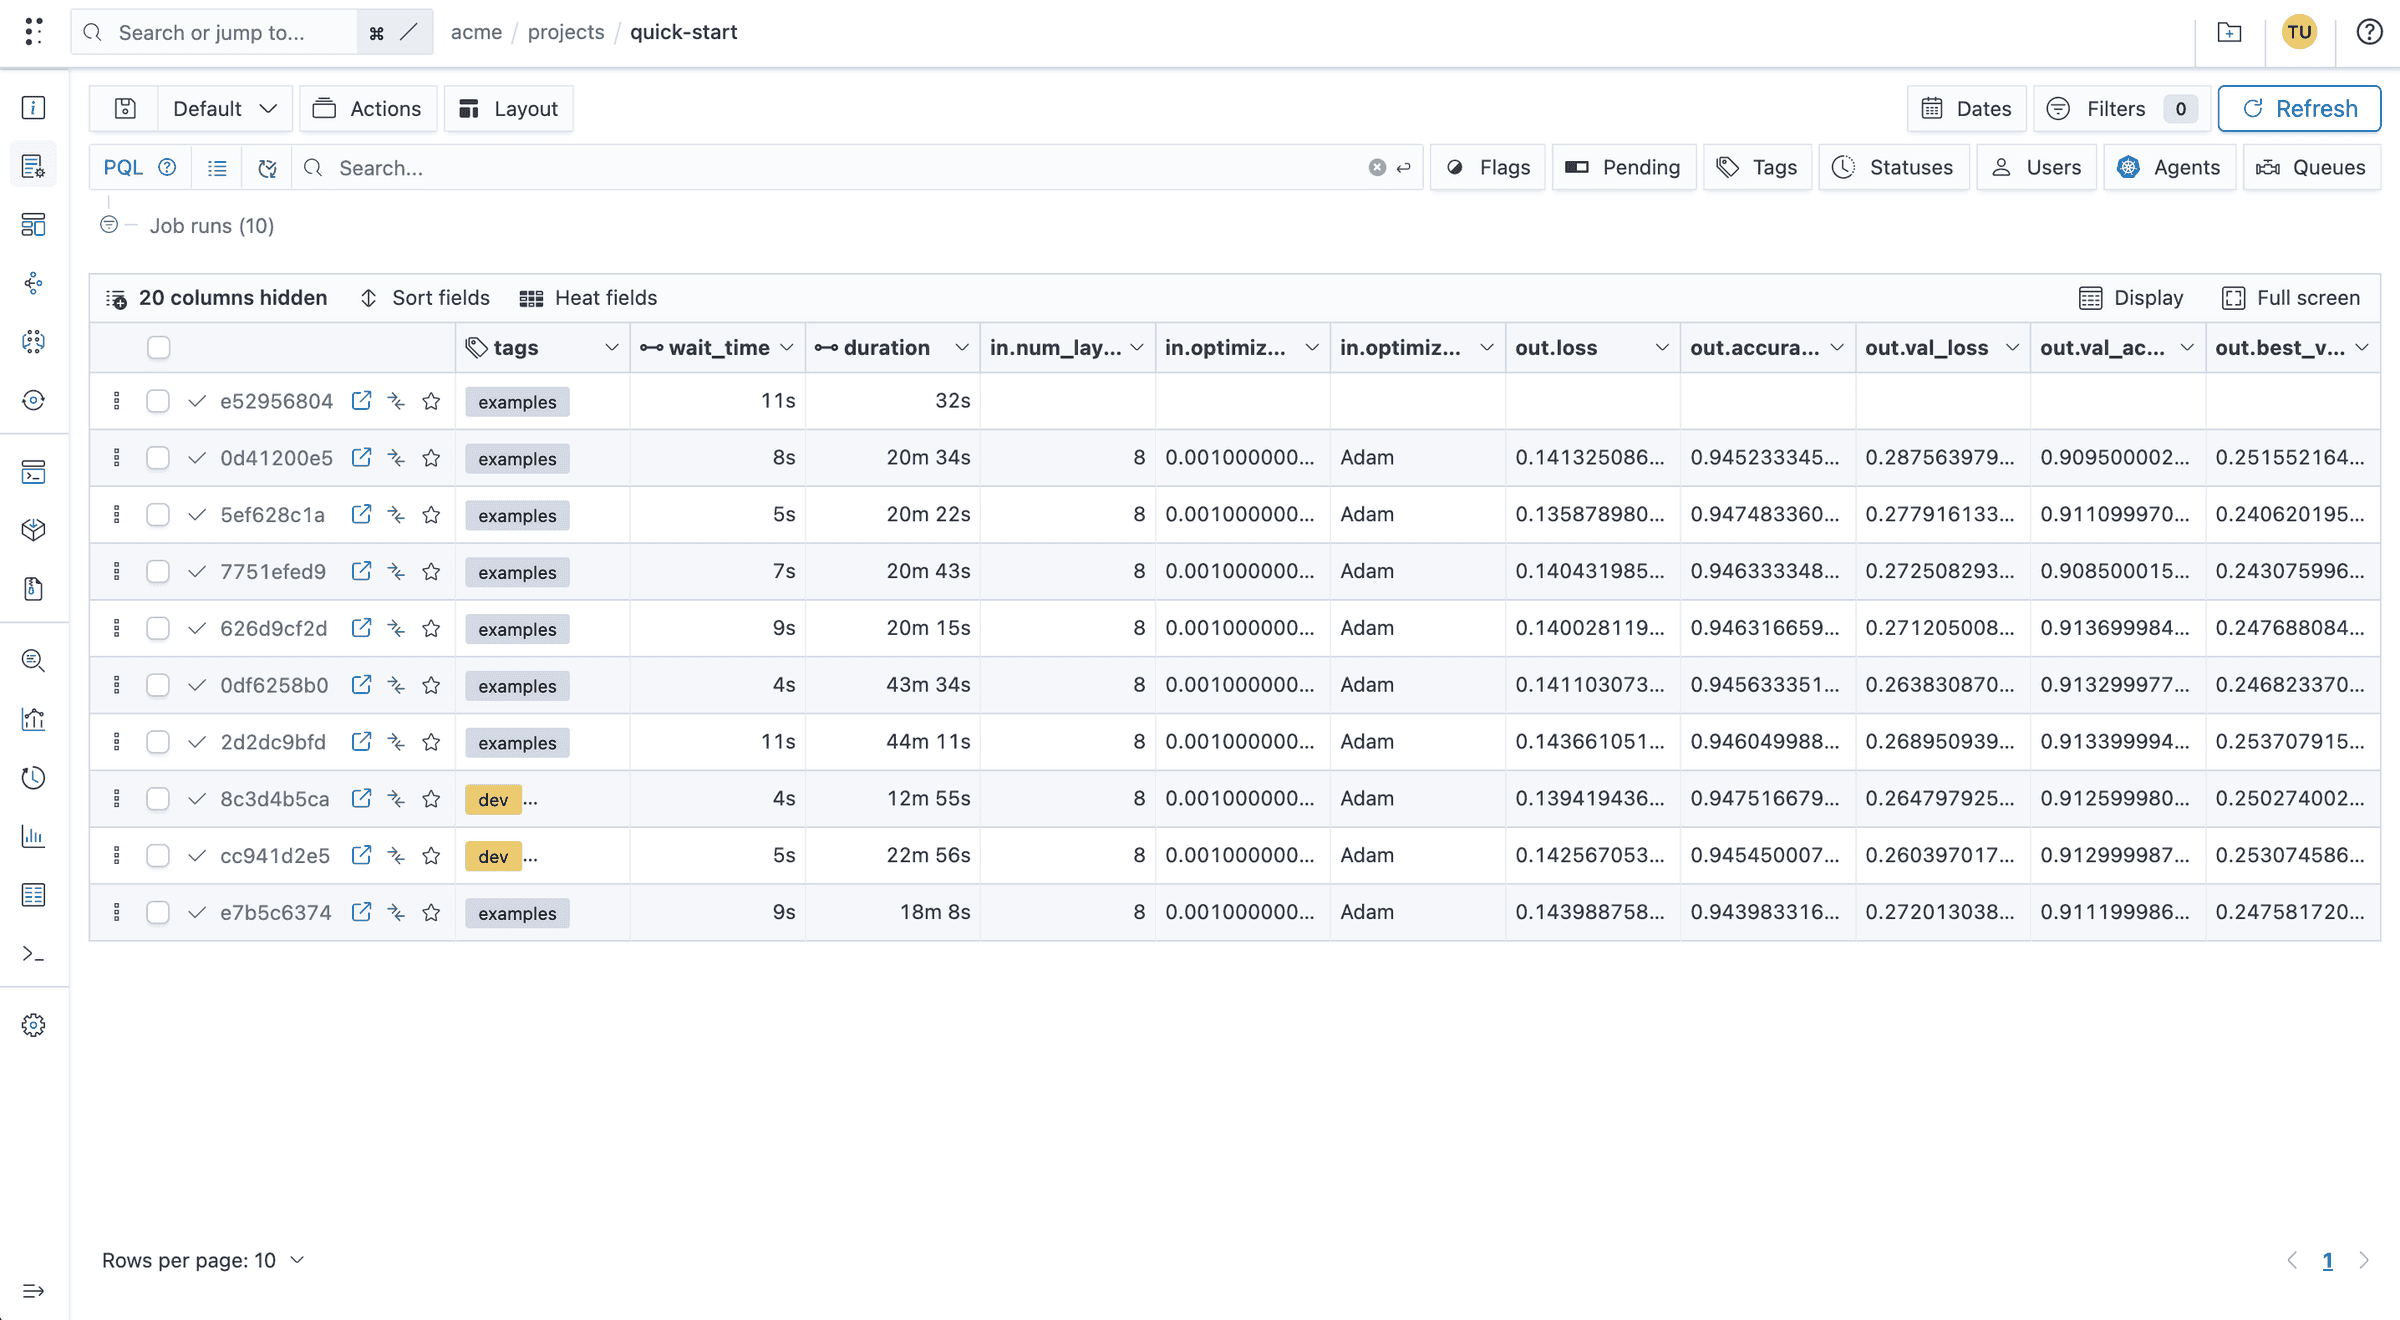
Task: Open run 0d41200e5 in a new tab
Action: pyautogui.click(x=361, y=458)
